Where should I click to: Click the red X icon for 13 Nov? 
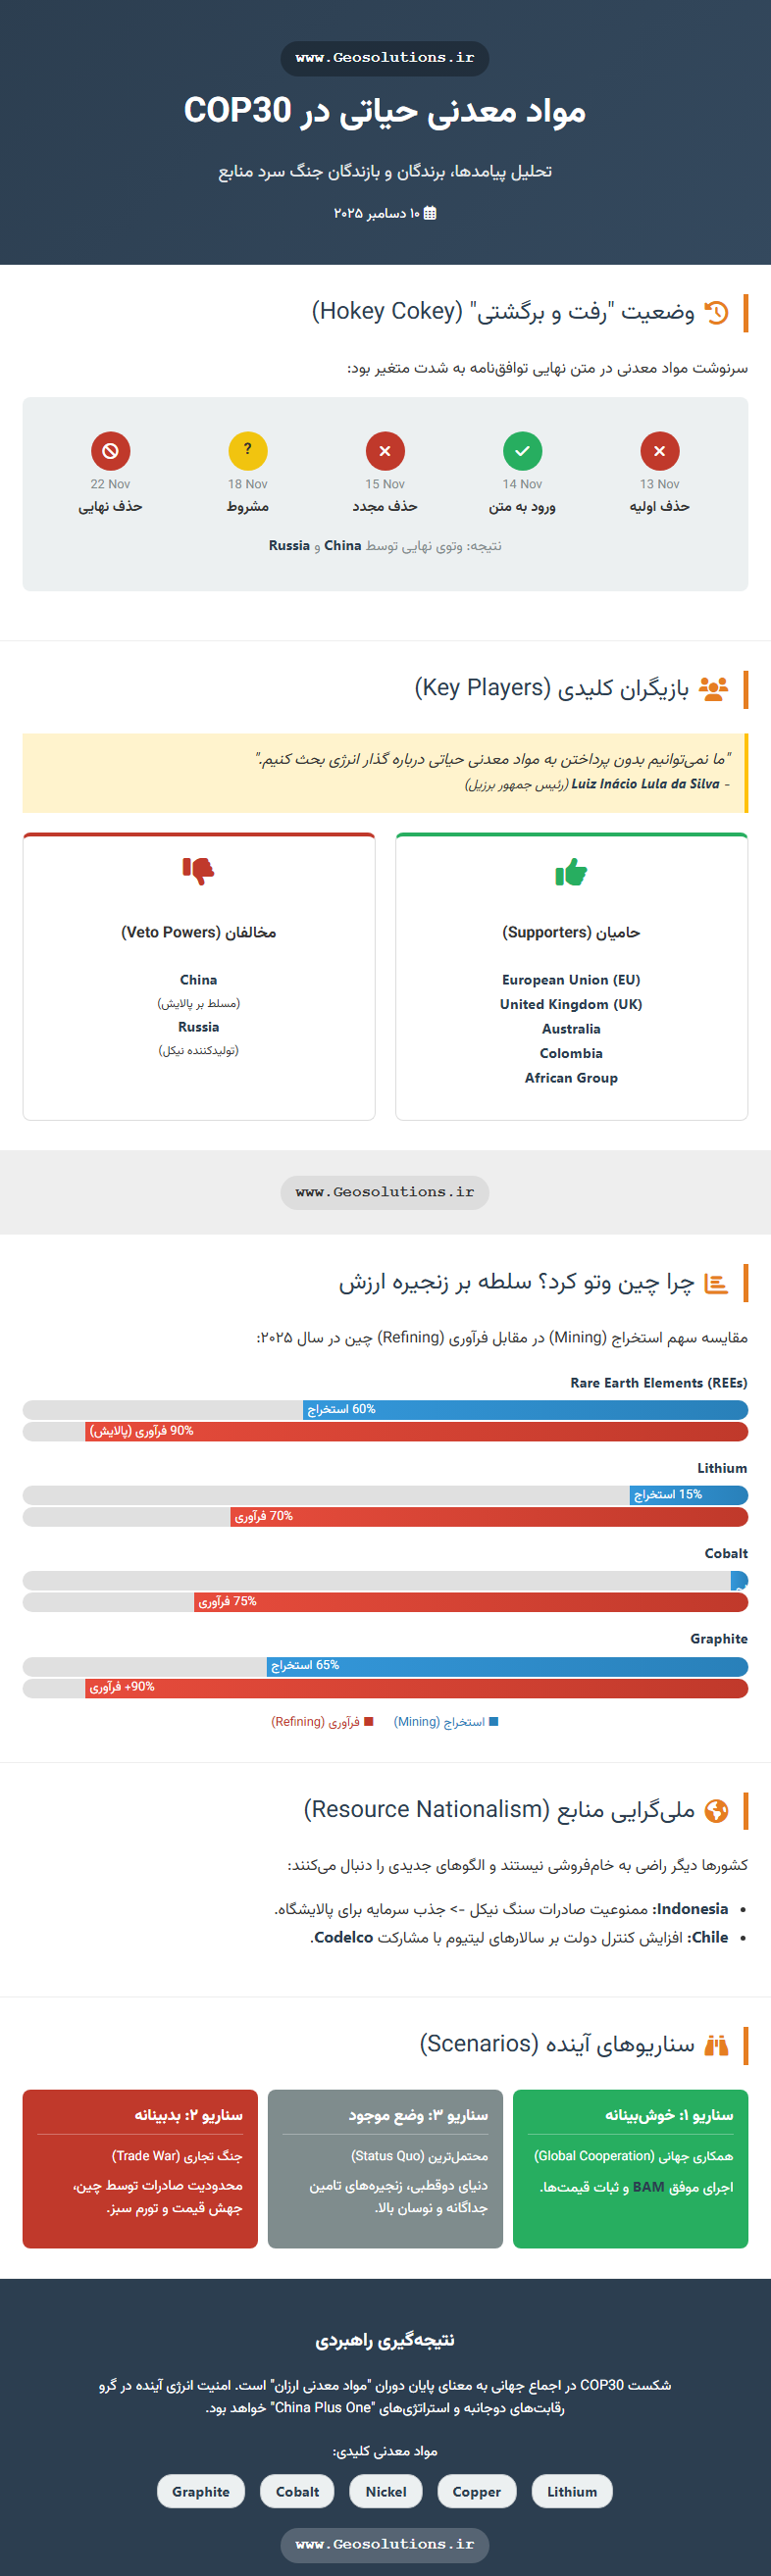coord(659,451)
